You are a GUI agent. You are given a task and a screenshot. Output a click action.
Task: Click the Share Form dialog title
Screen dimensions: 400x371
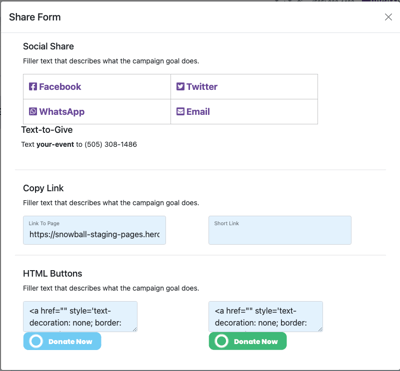click(35, 17)
